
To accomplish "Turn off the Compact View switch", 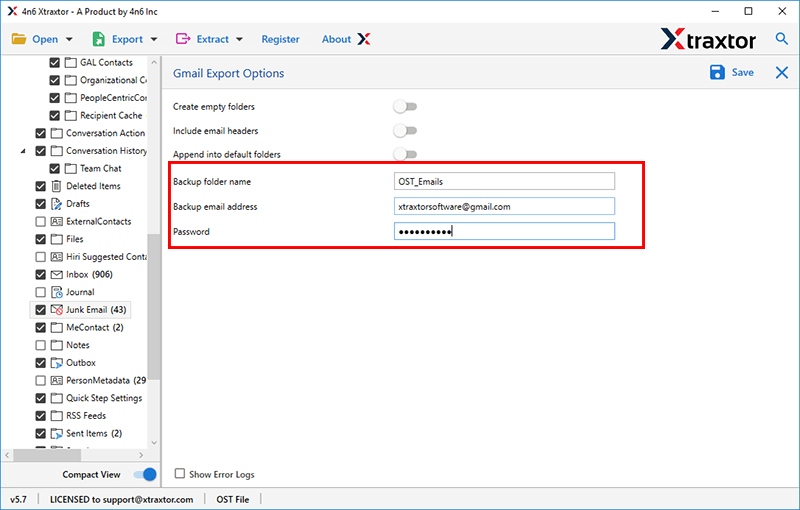I will (145, 474).
